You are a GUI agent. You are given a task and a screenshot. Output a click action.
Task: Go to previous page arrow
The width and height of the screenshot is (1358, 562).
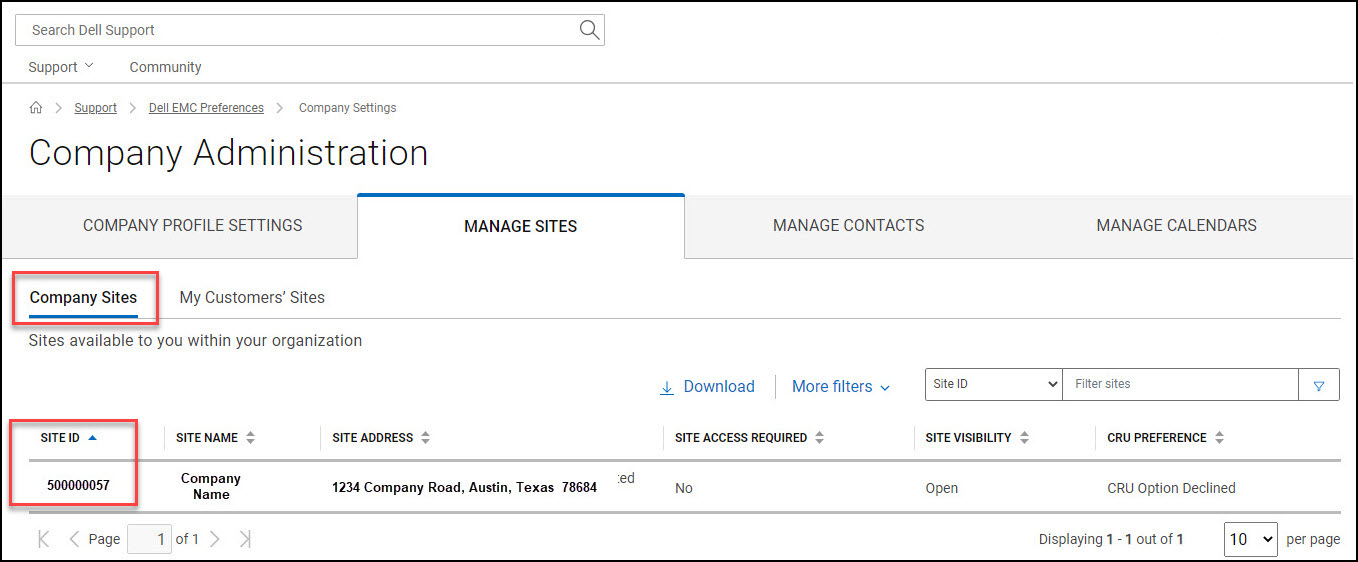74,539
